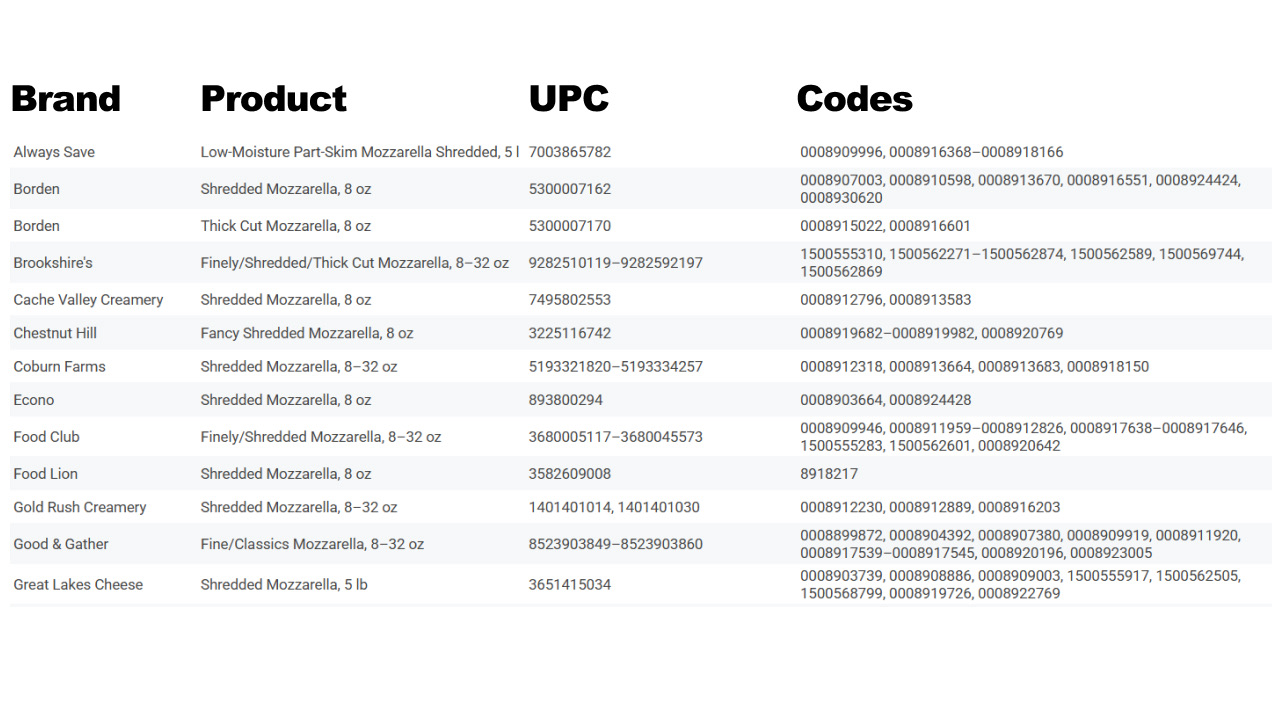The width and height of the screenshot is (1280, 725).
Task: Click Fancy Shredded Mozzarella, 8 oz product
Action: [307, 333]
